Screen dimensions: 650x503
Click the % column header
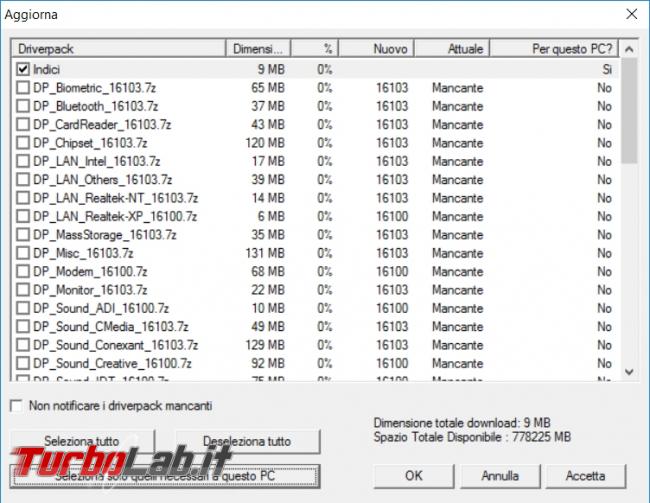tap(315, 49)
